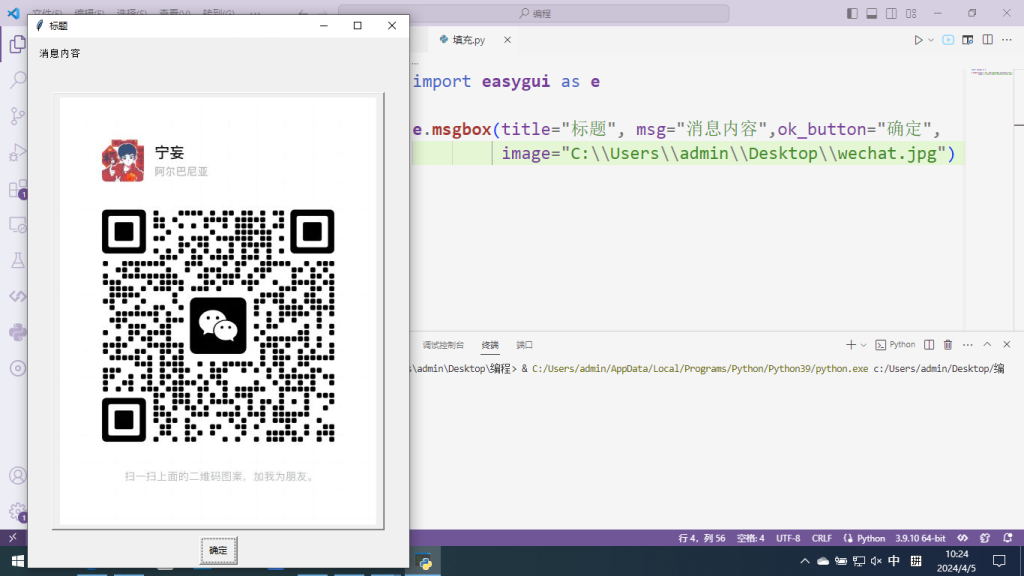Open the Manage gear in activity bar
Image resolution: width=1024 pixels, height=576 pixels.
(x=18, y=511)
